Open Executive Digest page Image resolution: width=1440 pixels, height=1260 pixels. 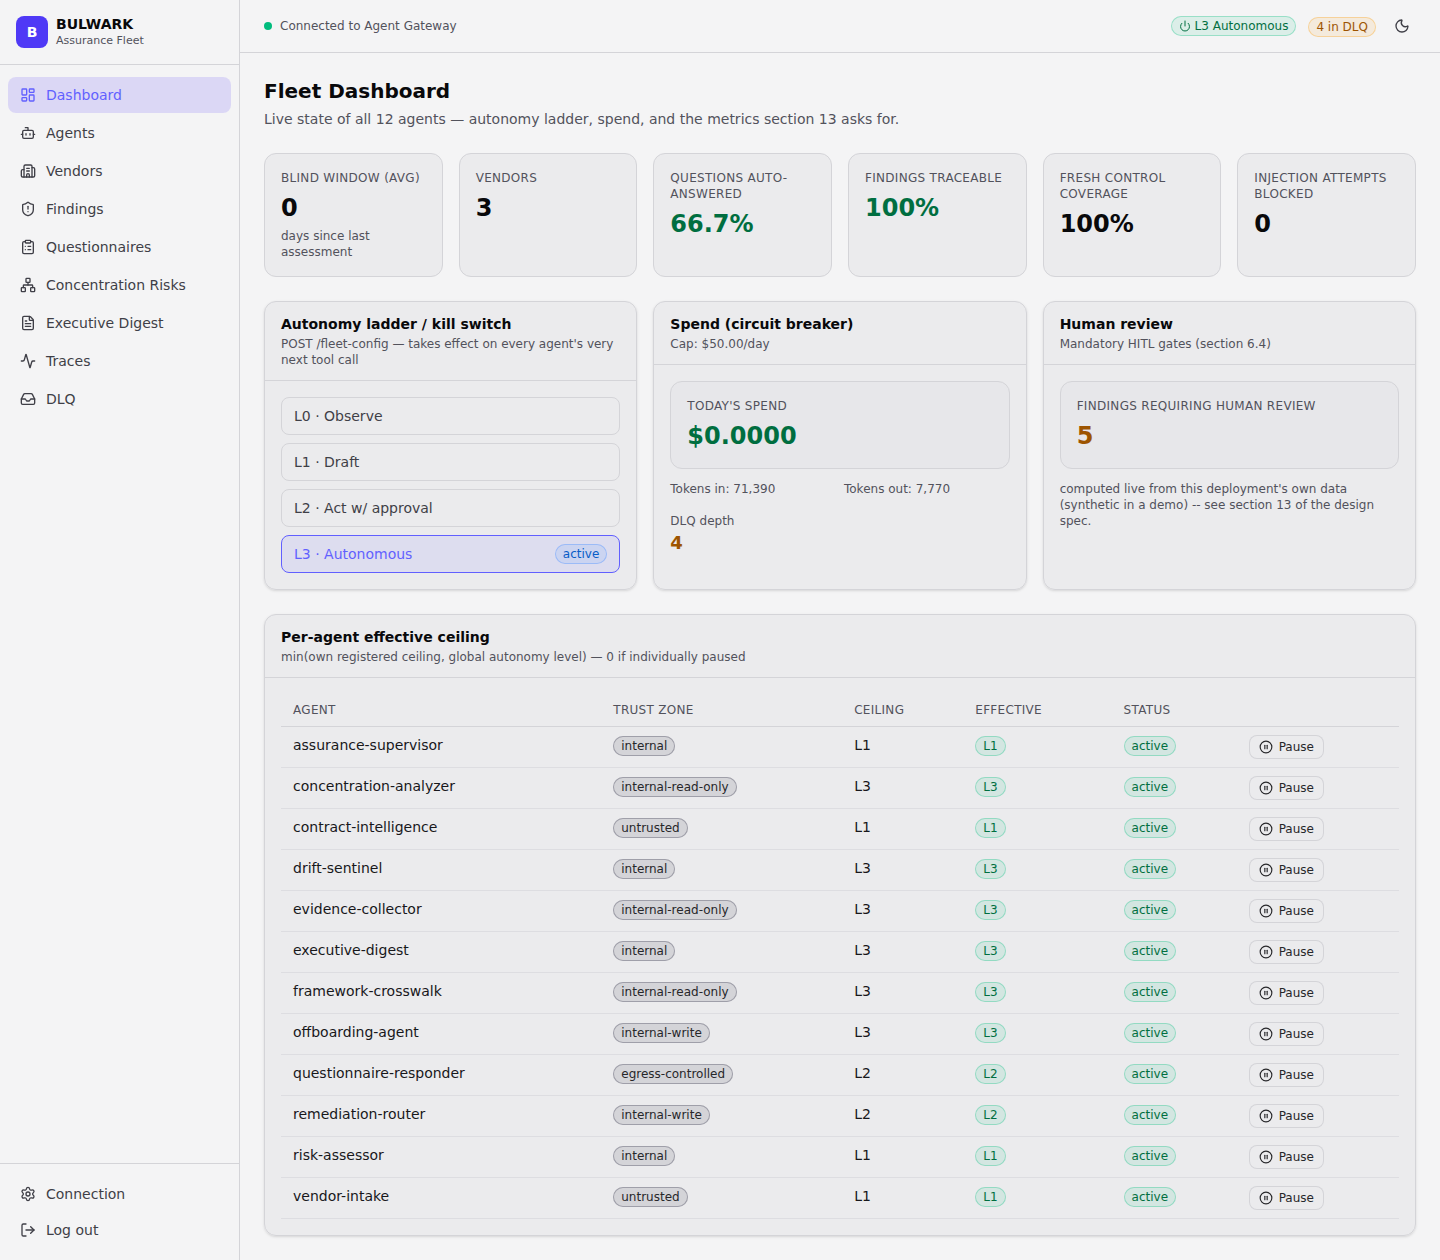point(119,323)
